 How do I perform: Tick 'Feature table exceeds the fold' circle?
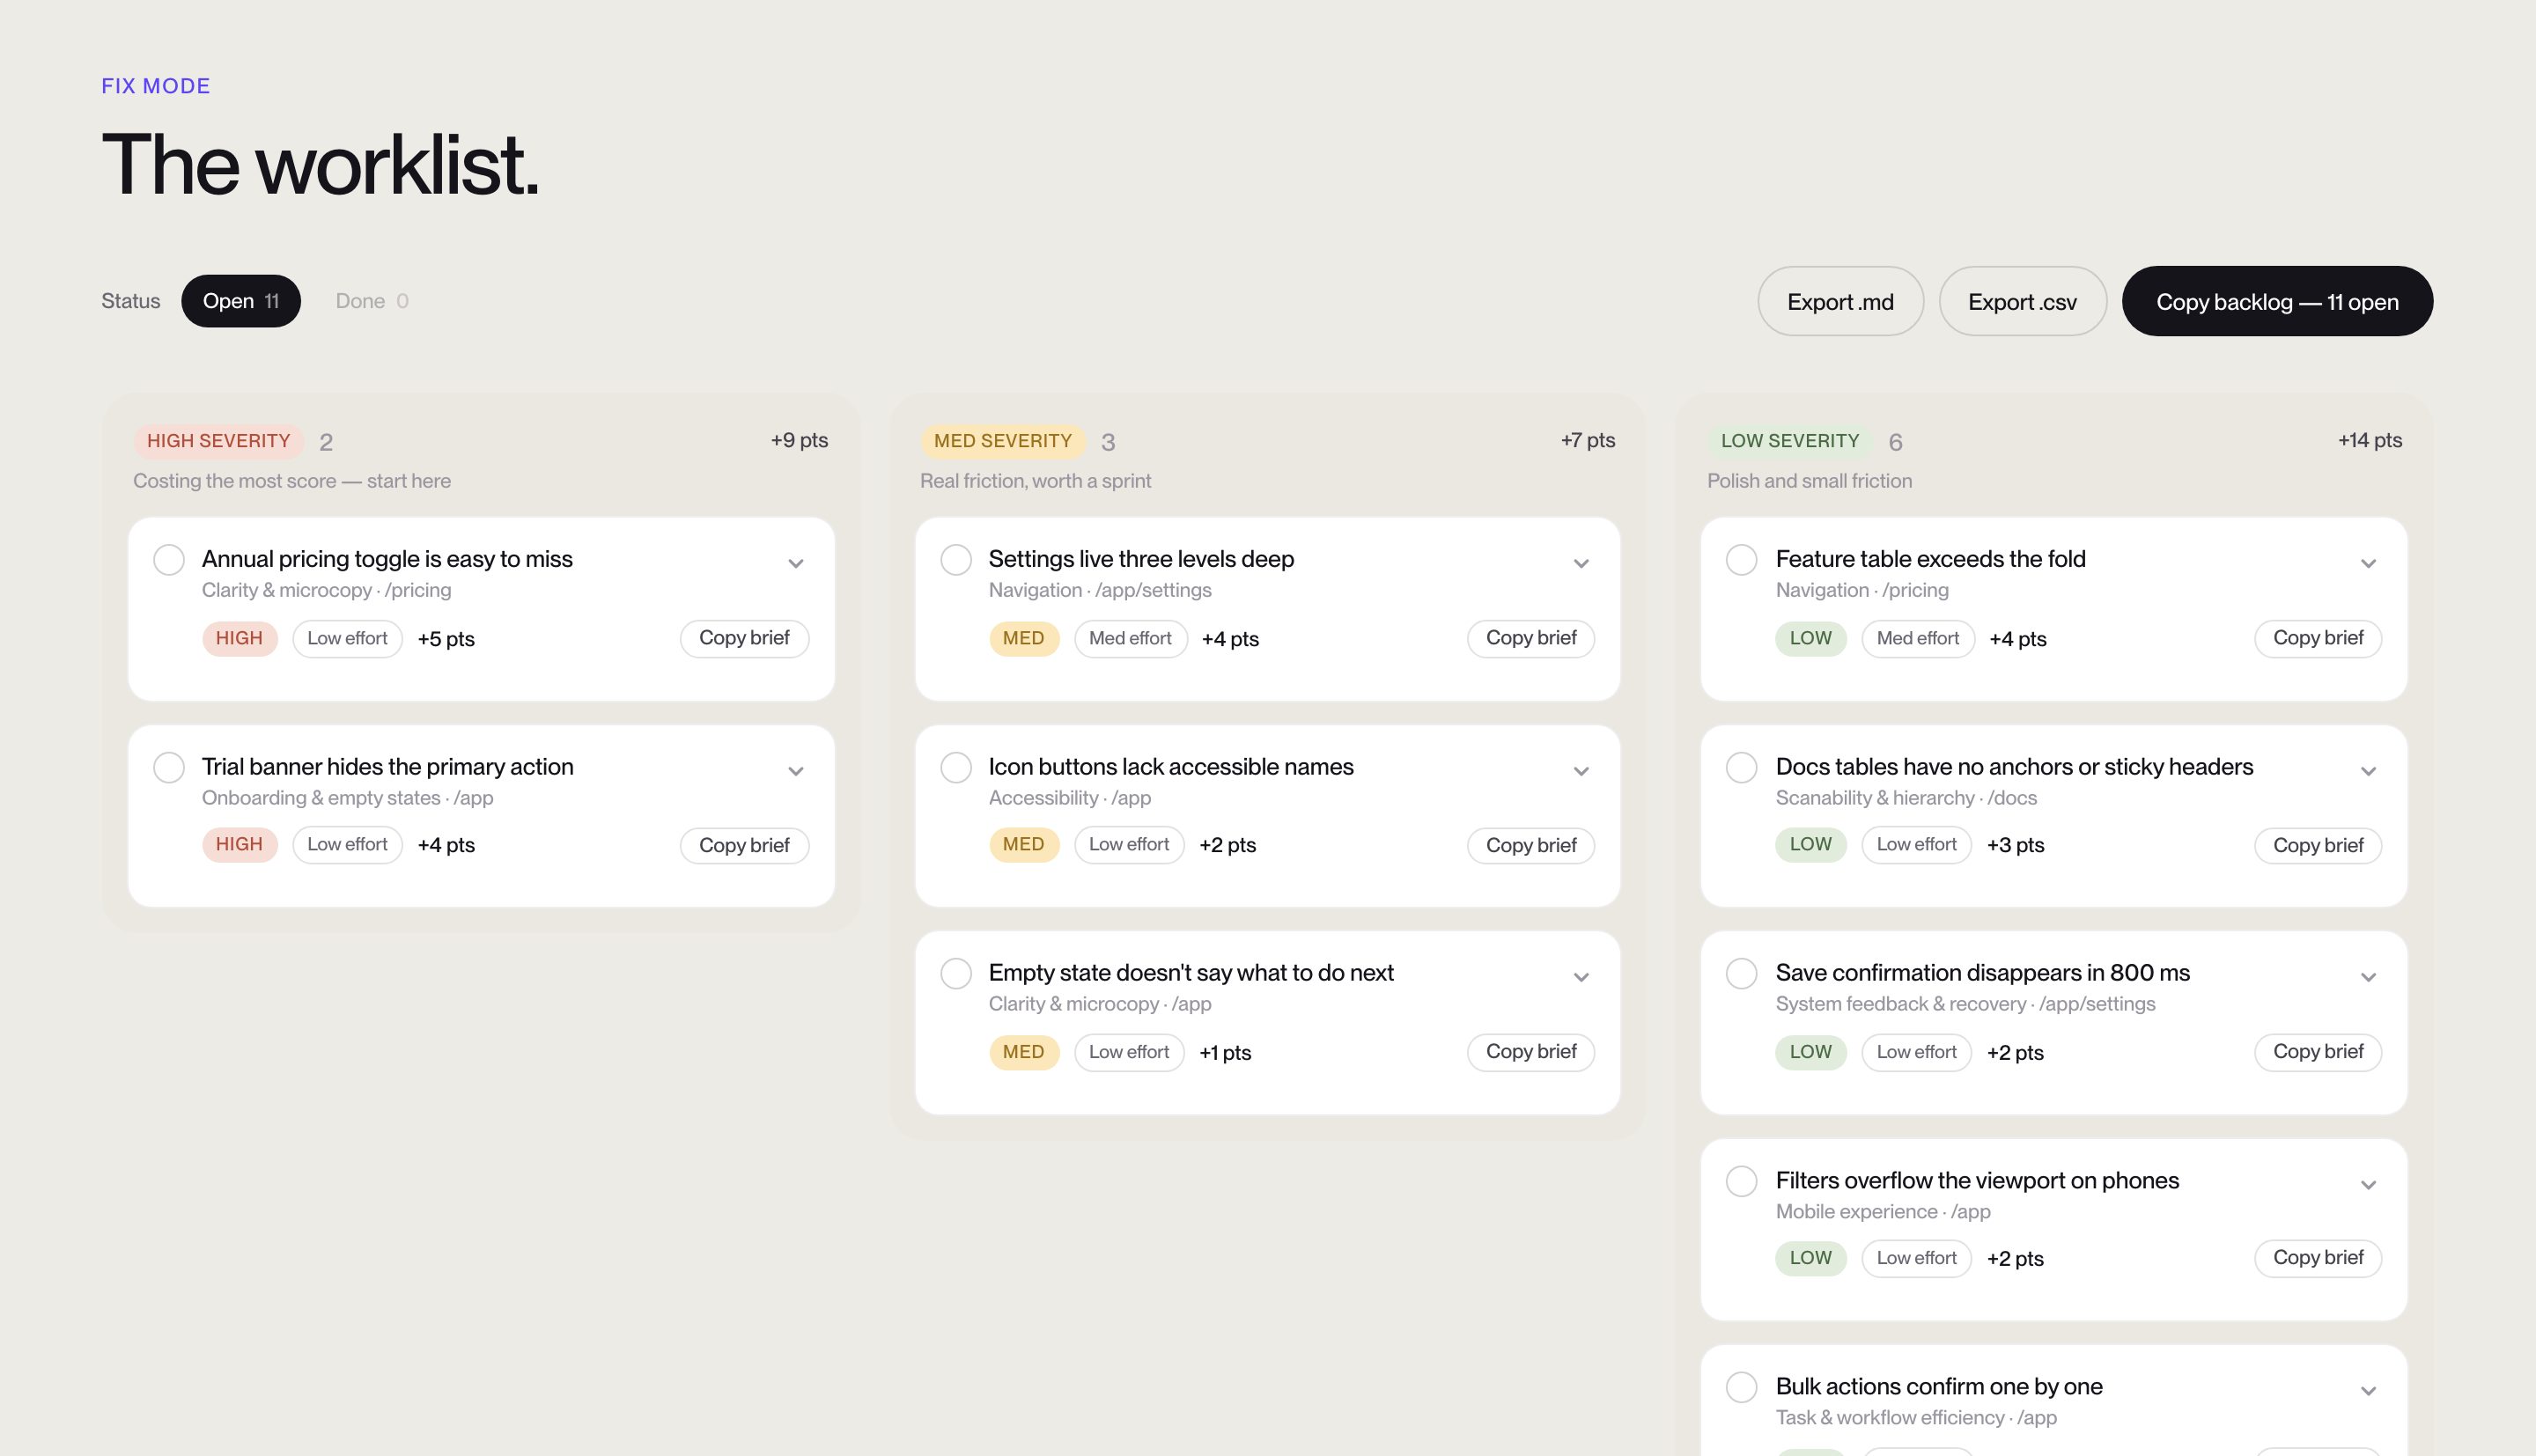(1742, 560)
